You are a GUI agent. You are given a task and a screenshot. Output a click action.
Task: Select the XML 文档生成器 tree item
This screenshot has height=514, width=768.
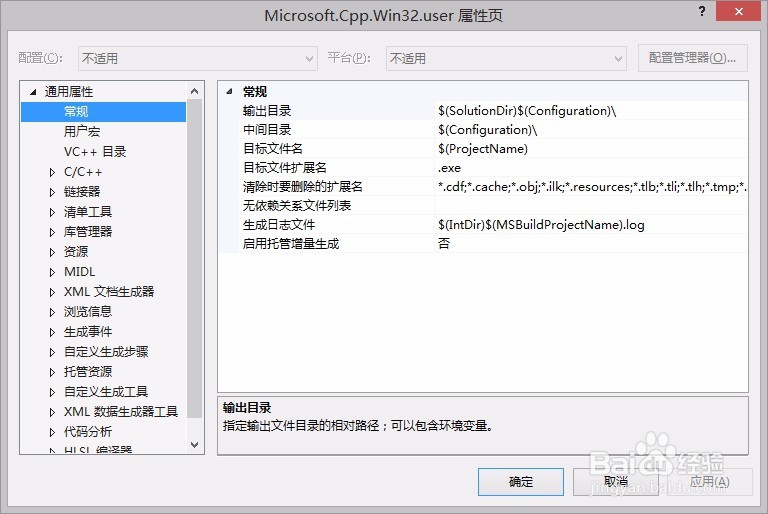(109, 292)
